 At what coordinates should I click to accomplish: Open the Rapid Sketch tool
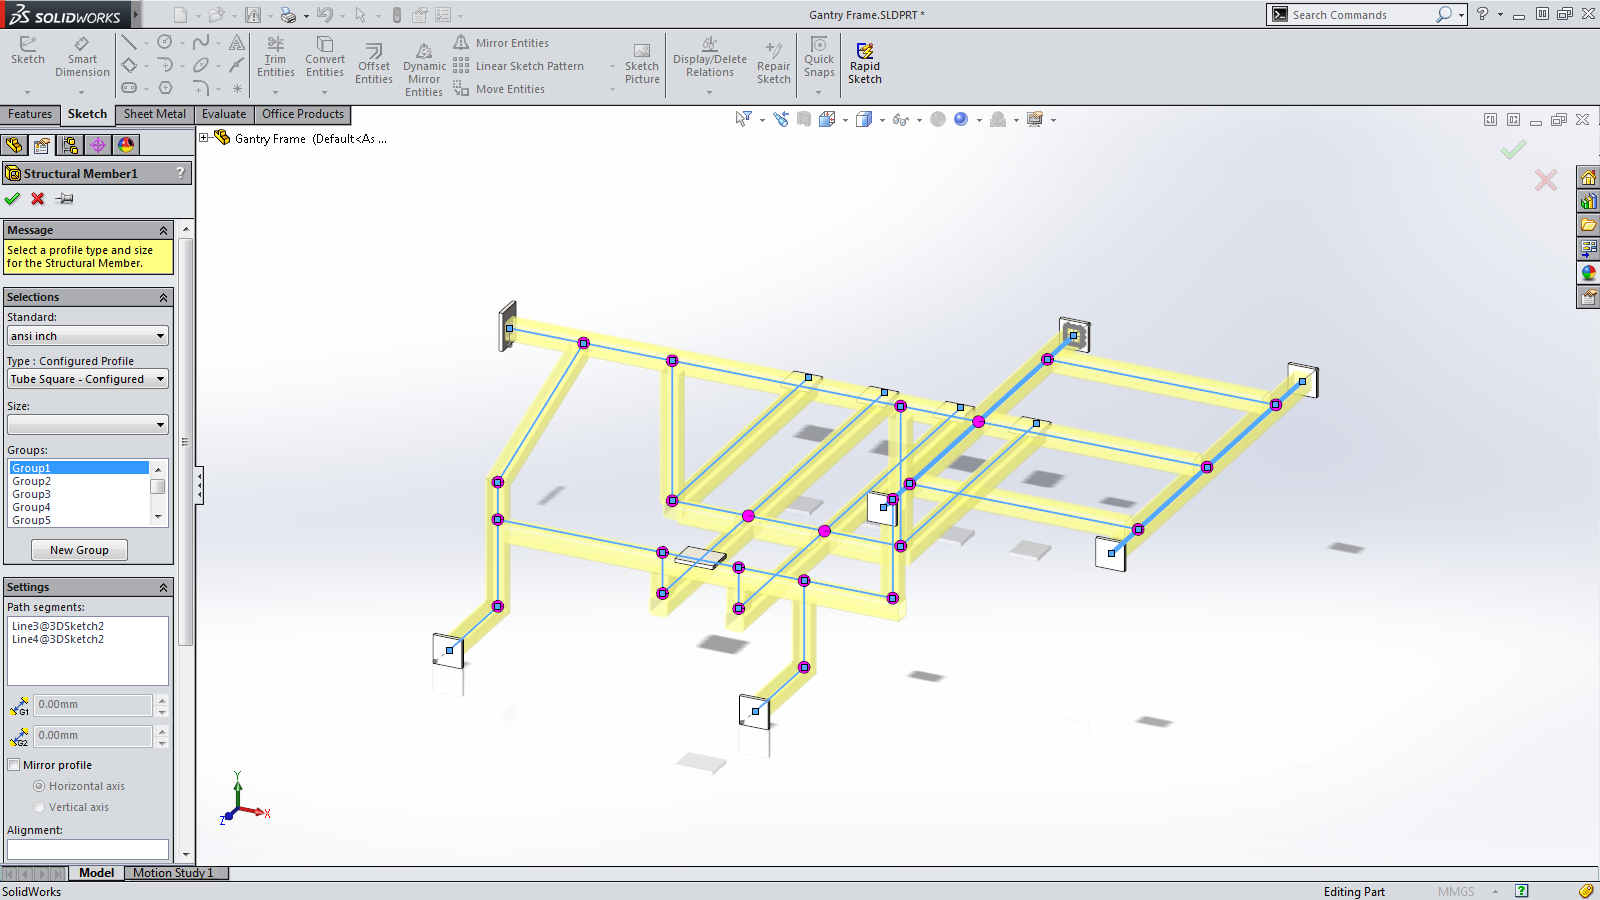point(865,63)
